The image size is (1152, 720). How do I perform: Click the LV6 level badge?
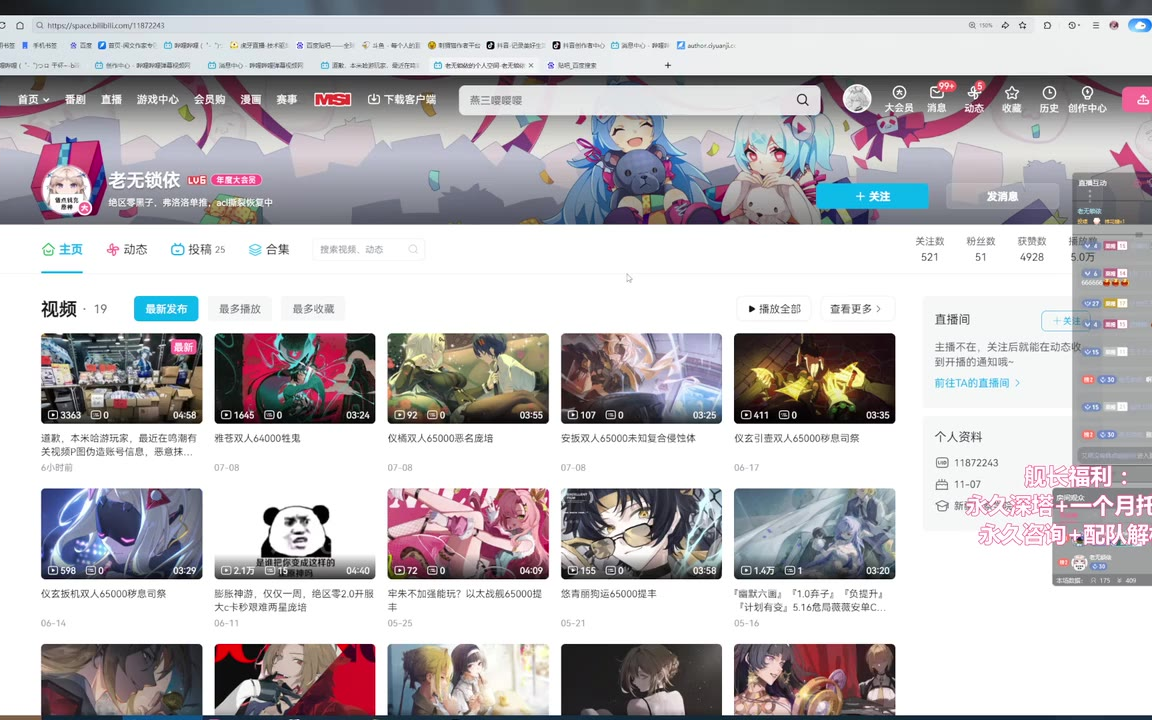click(x=197, y=180)
